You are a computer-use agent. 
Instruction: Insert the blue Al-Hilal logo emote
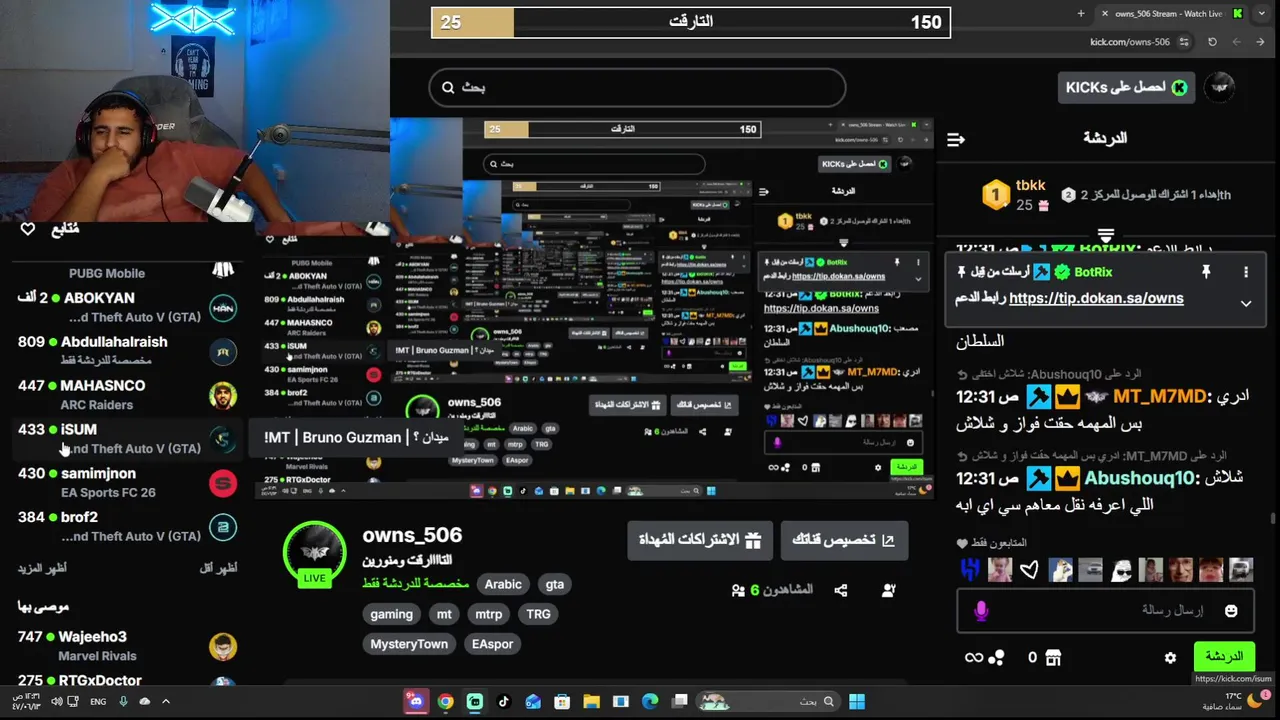[x=971, y=570]
